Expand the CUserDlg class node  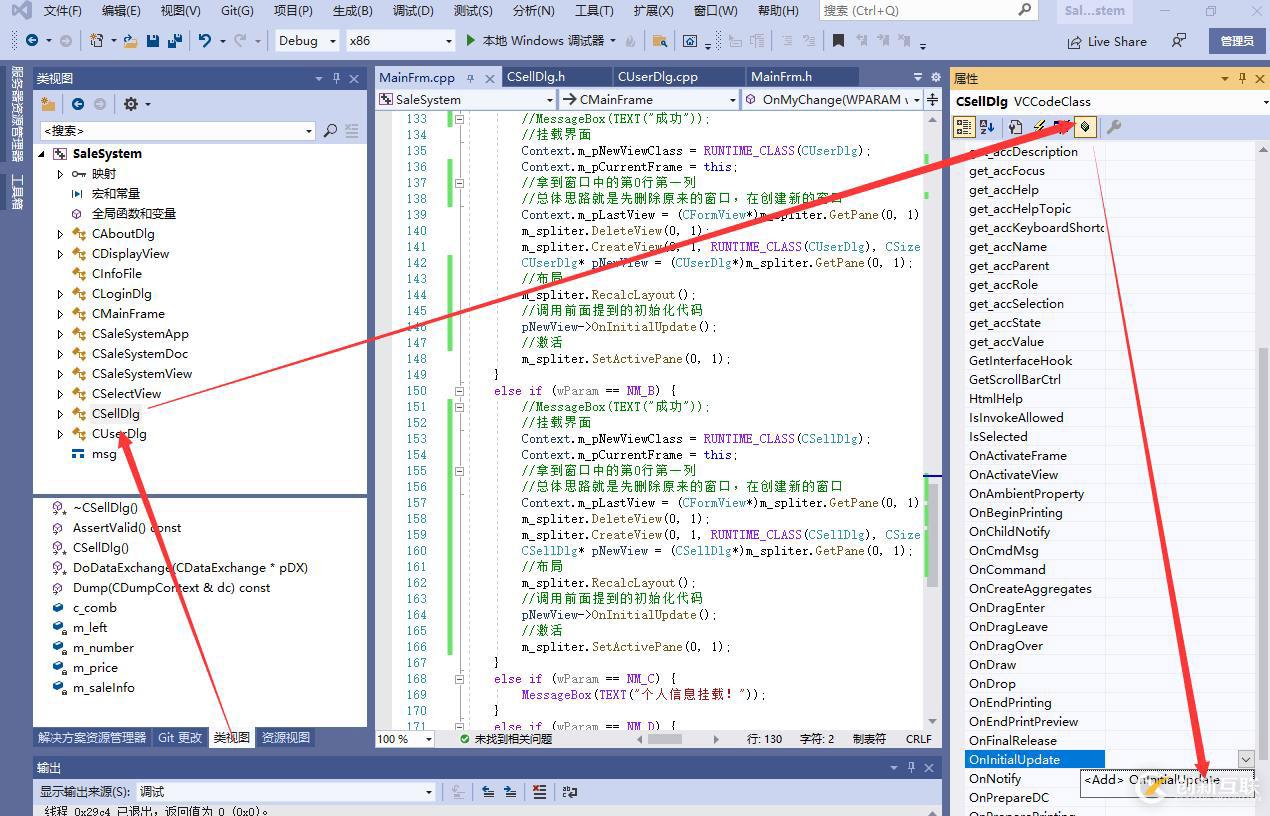60,434
